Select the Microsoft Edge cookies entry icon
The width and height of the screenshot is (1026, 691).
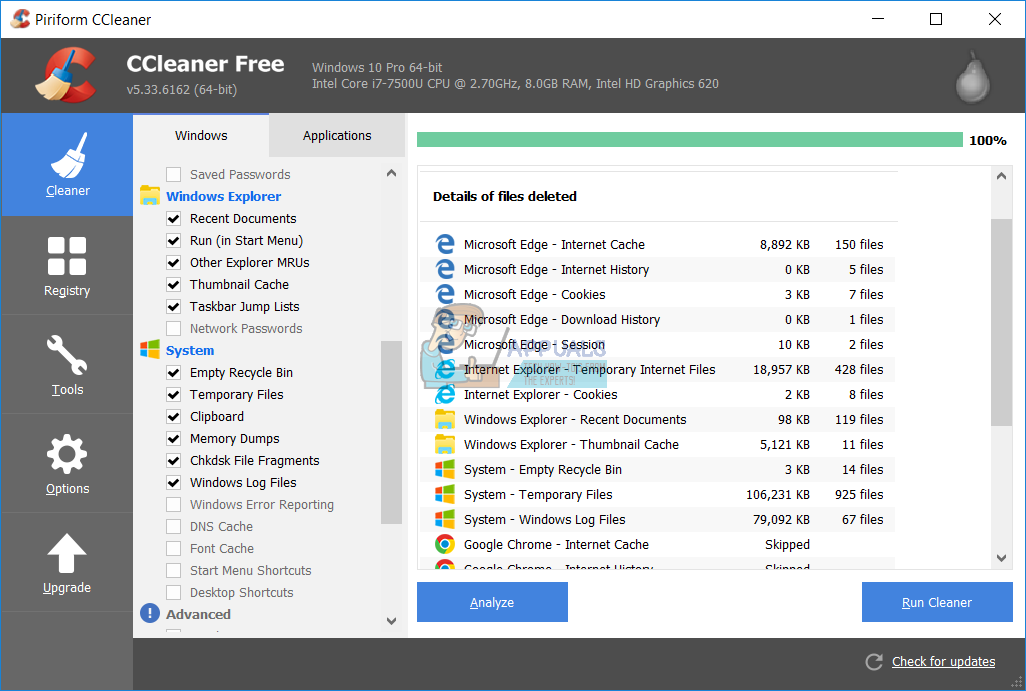pos(445,294)
